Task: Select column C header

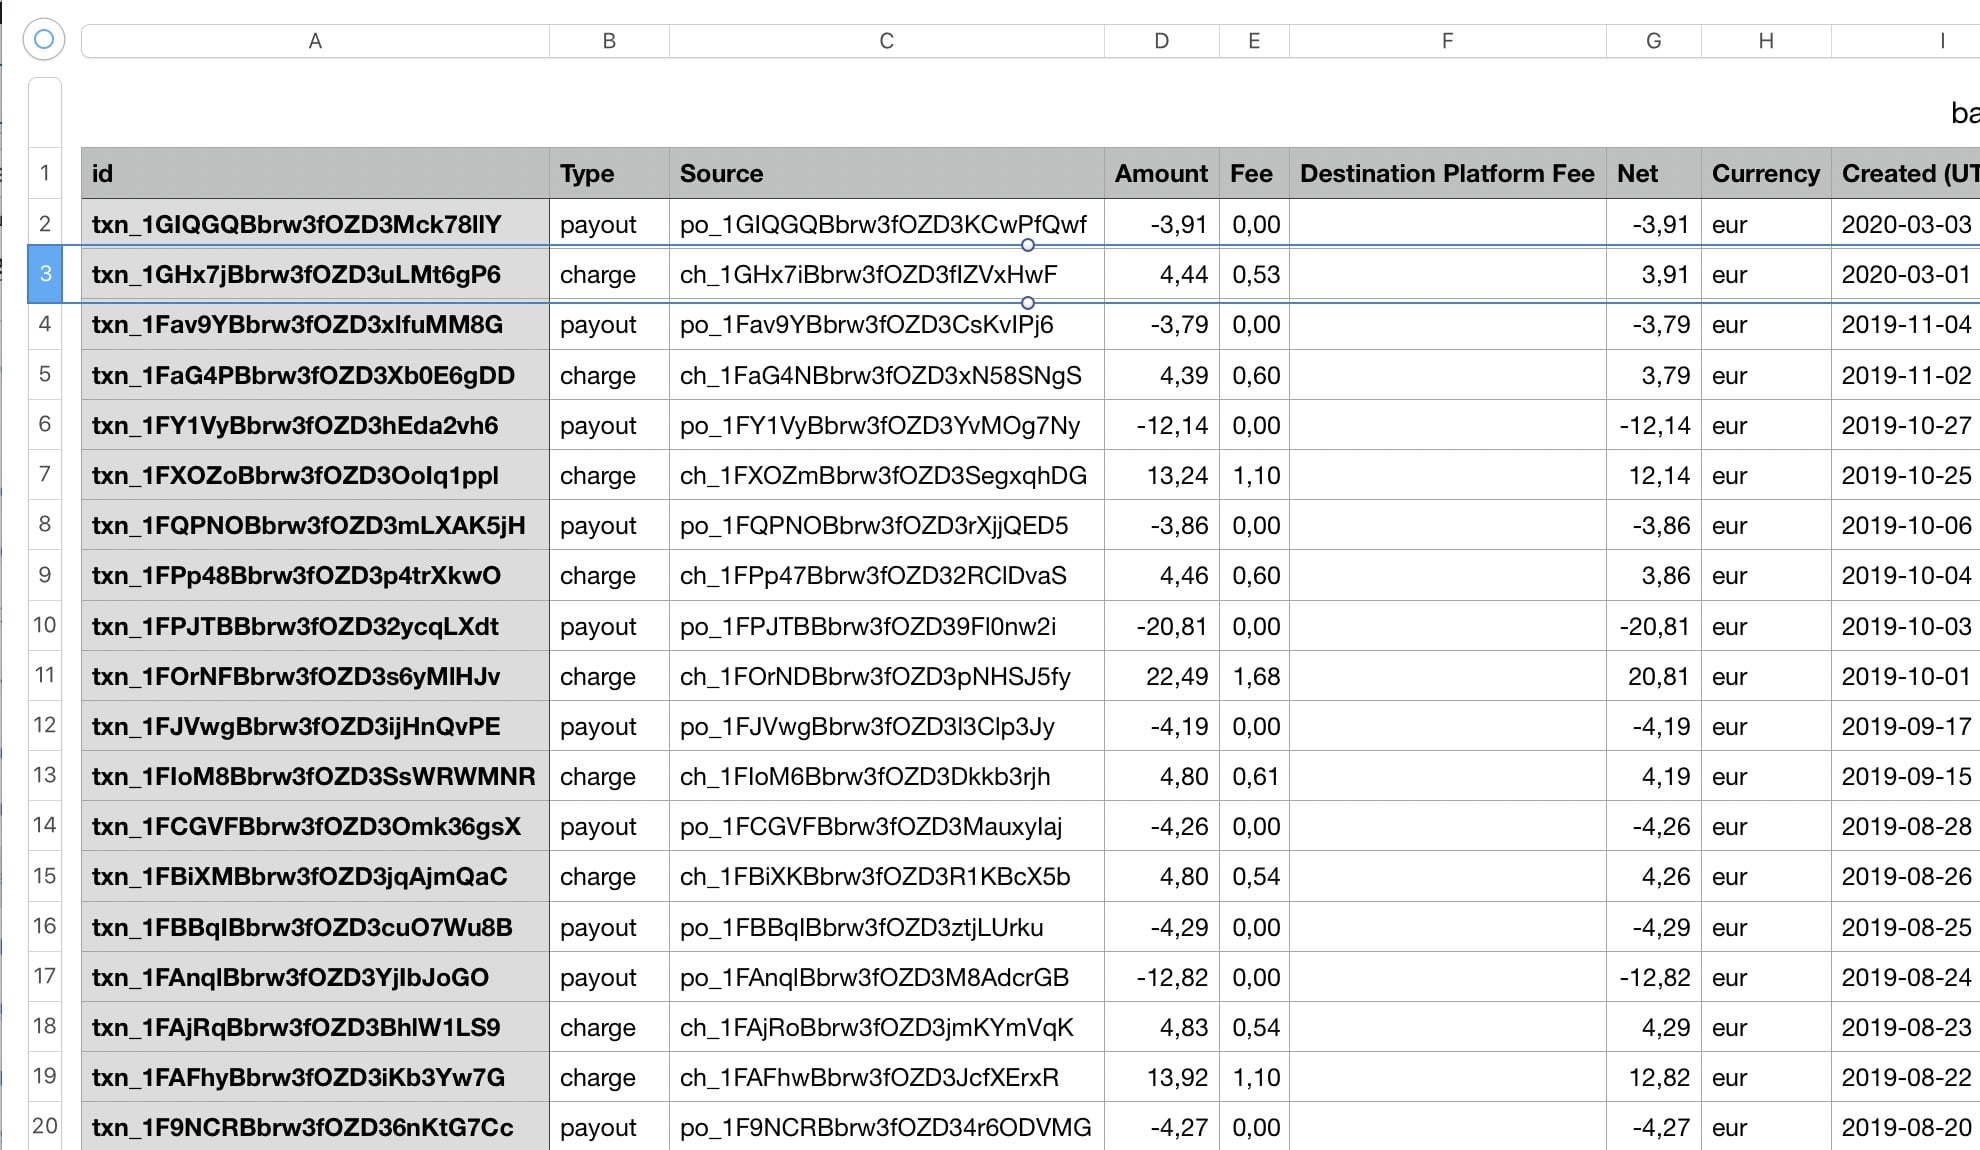Action: tap(886, 41)
